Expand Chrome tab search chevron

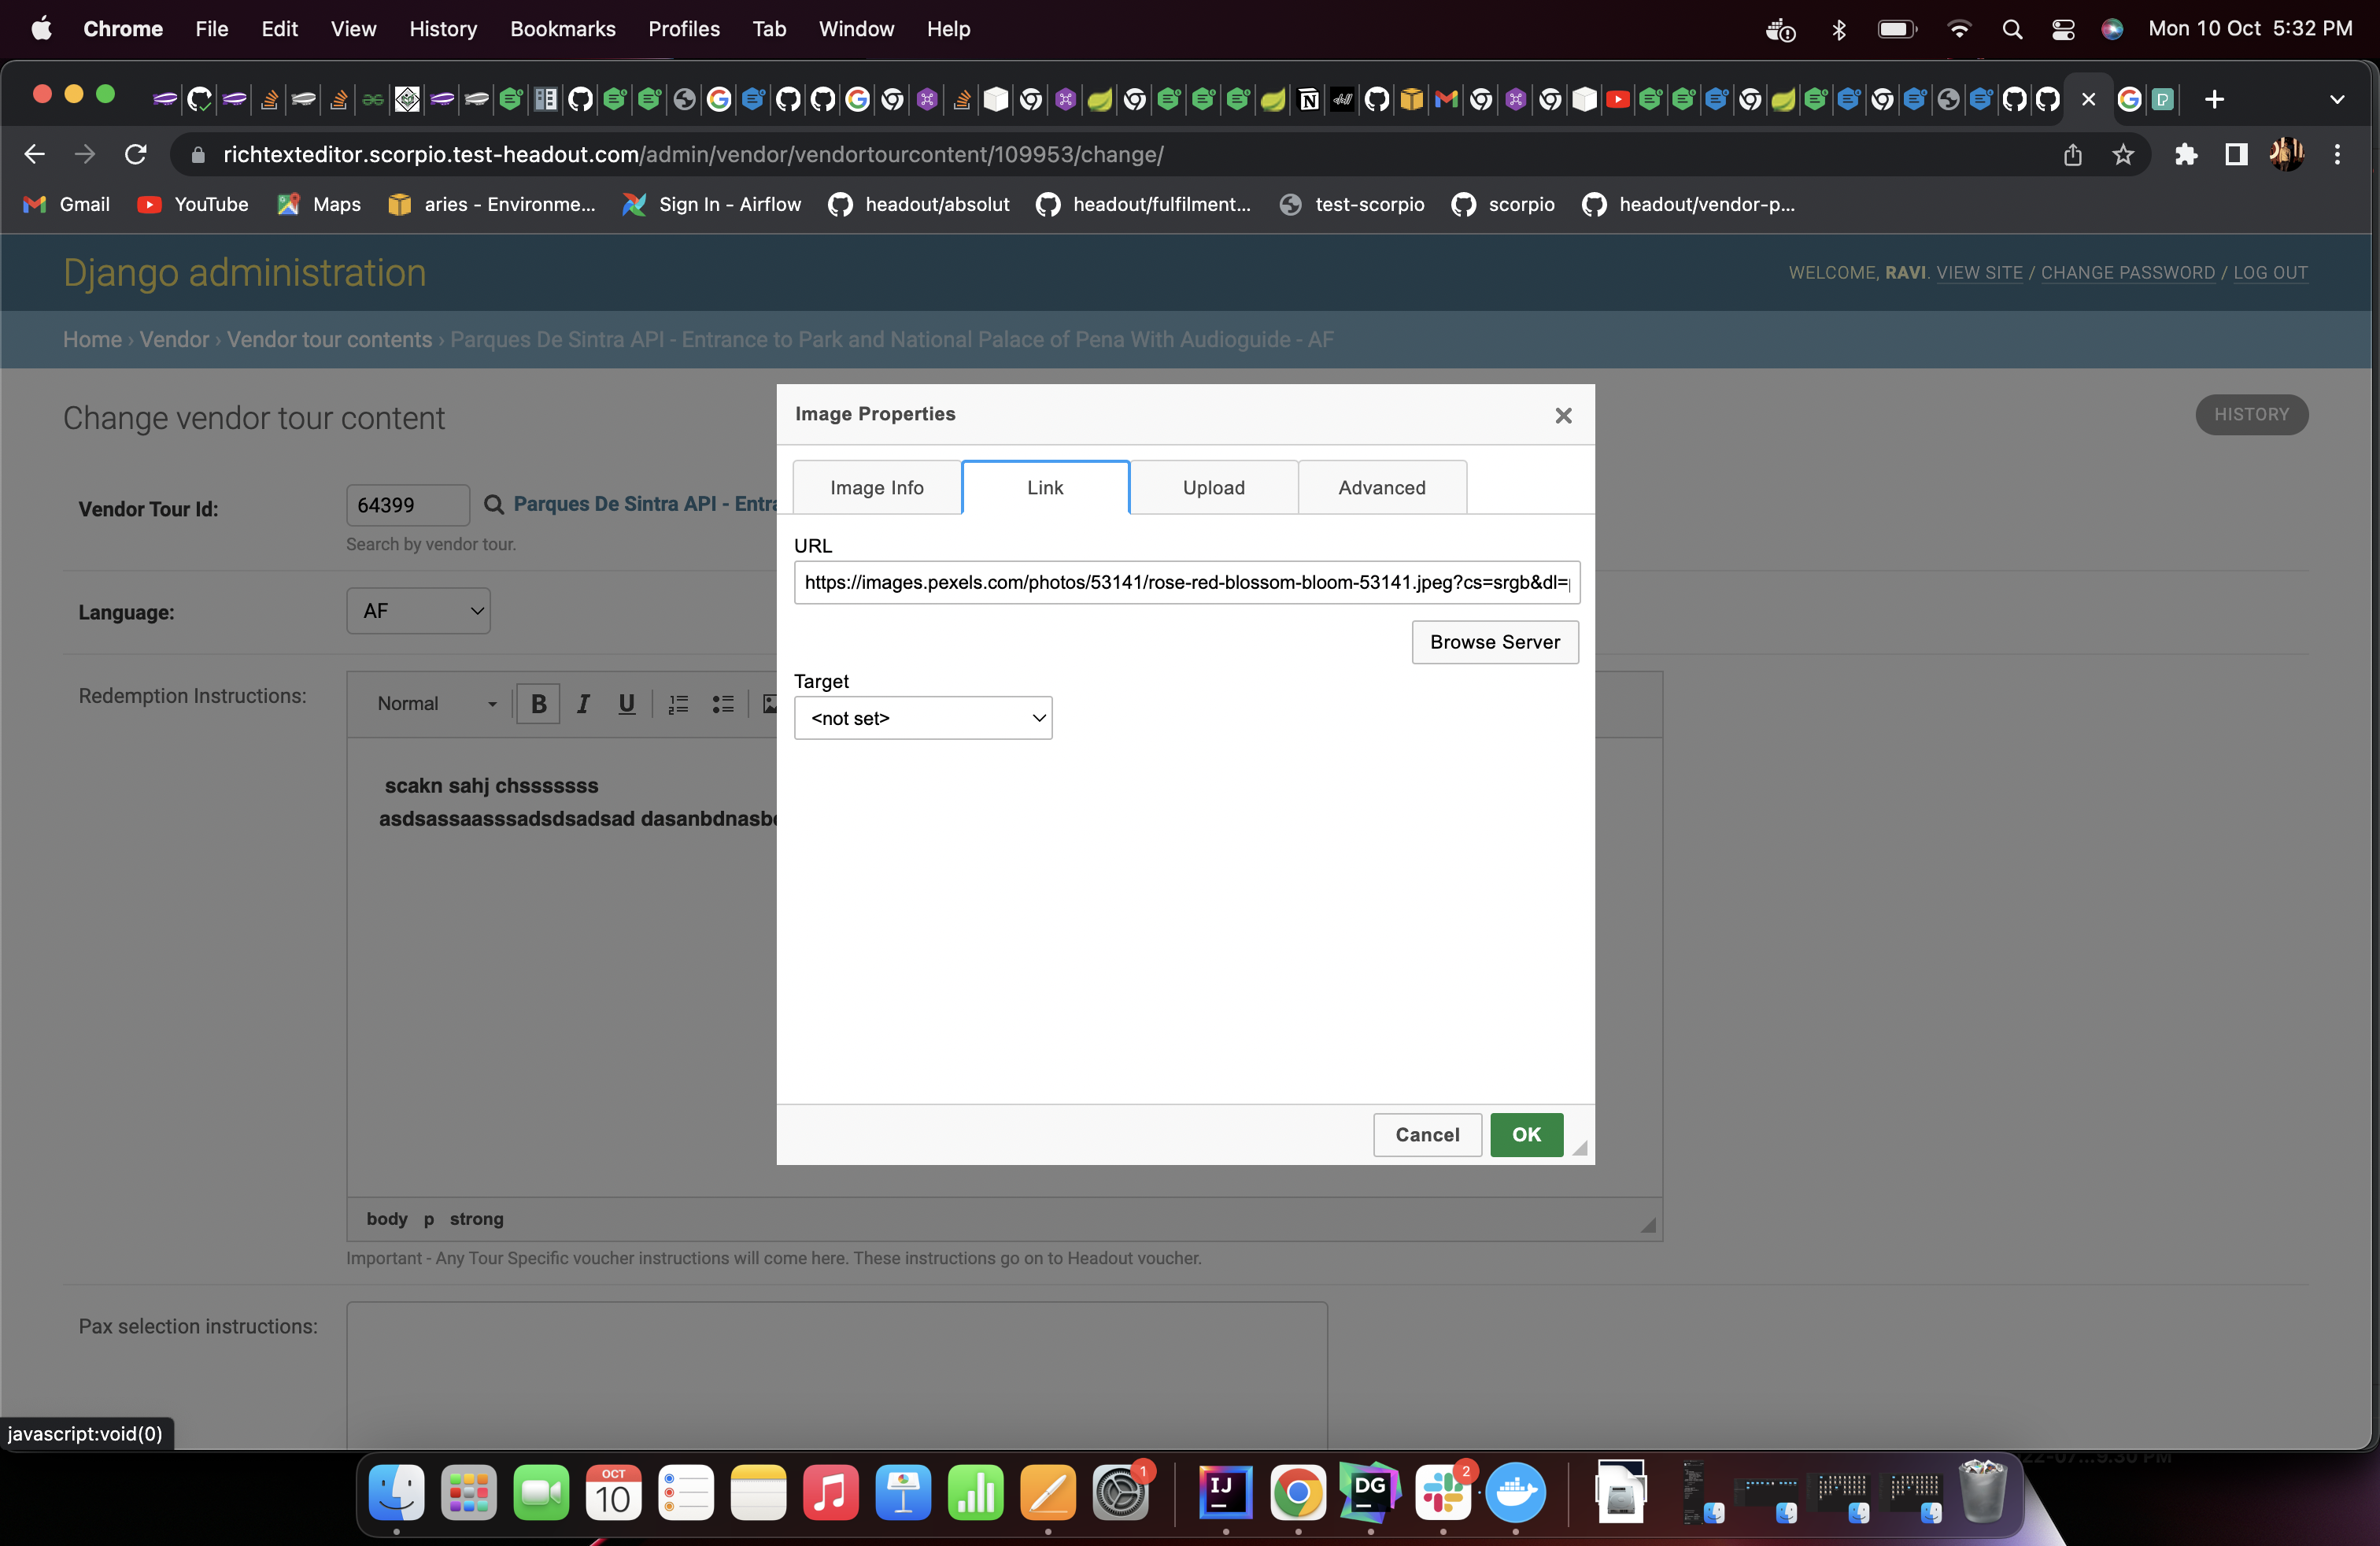2337,99
